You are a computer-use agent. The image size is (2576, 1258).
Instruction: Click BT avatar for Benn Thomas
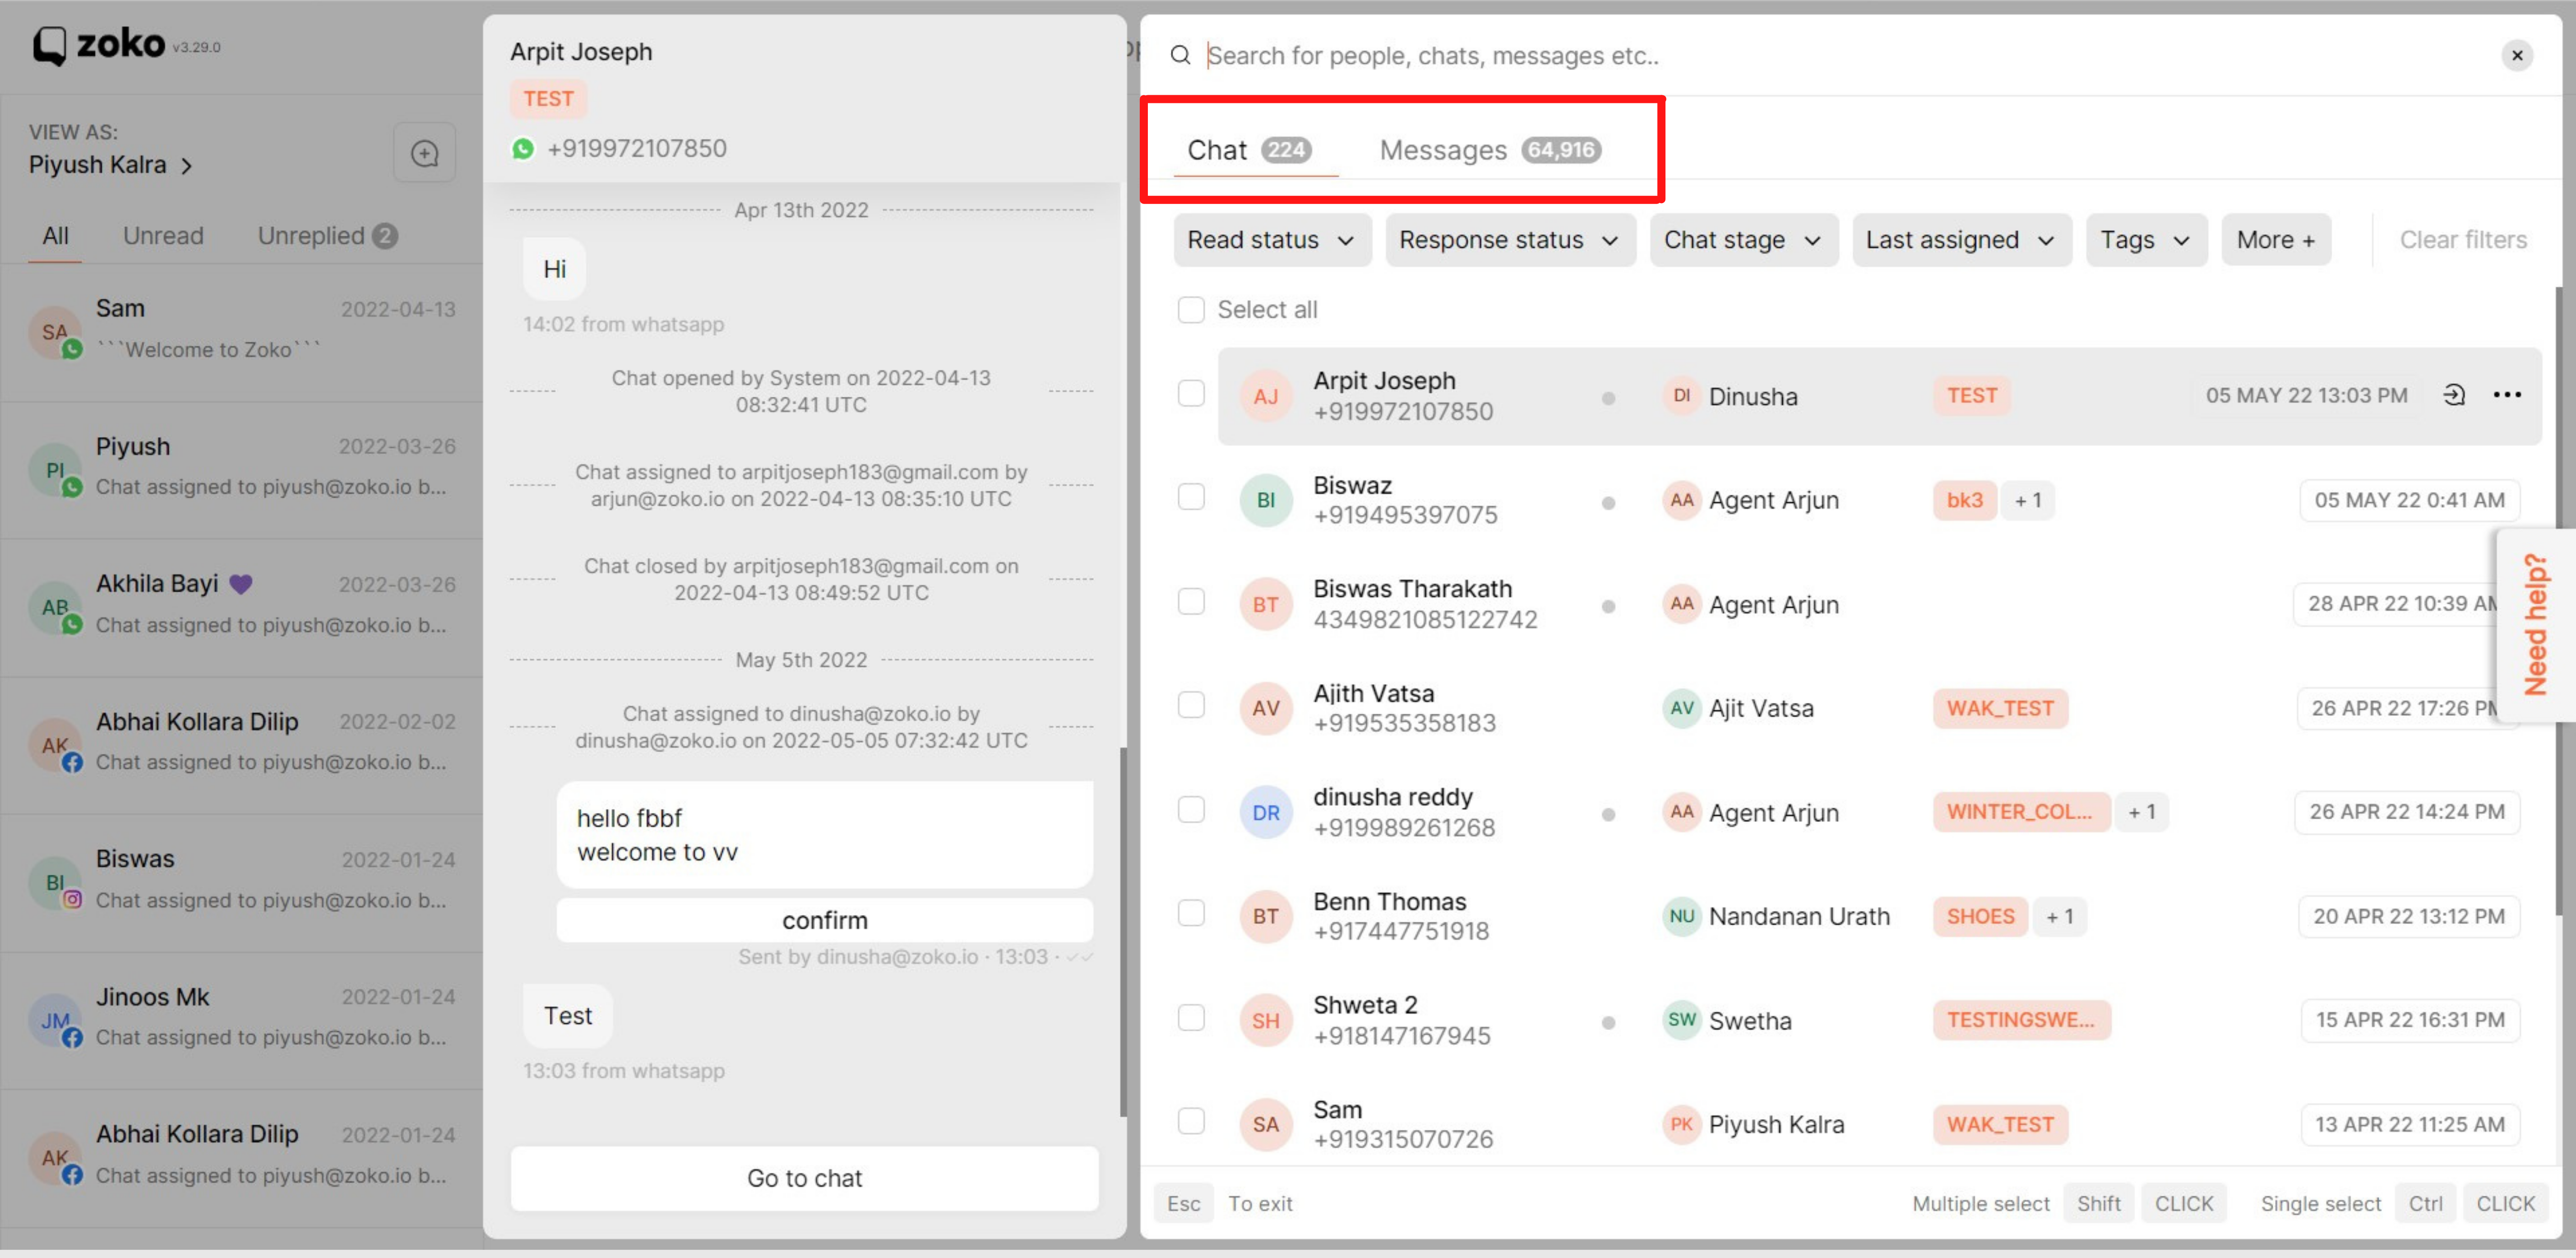[x=1266, y=916]
